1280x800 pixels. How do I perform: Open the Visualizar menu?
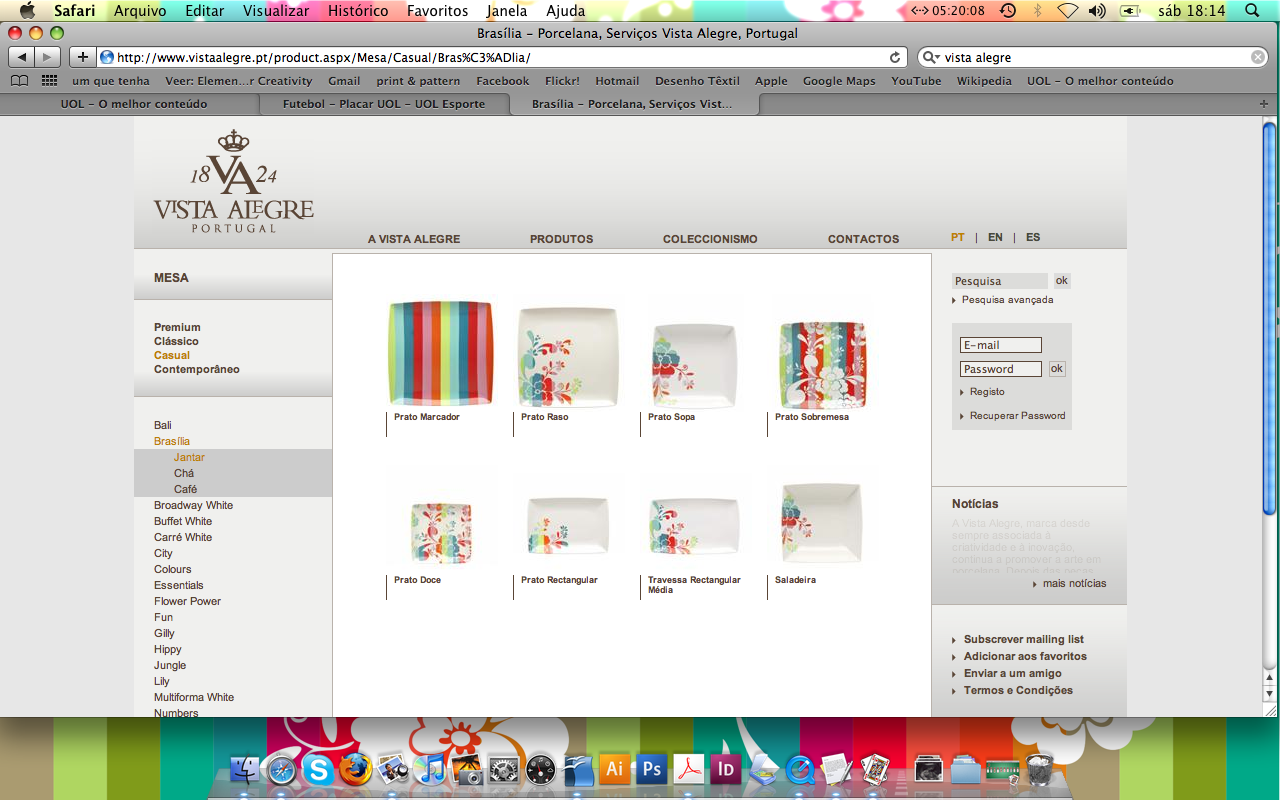[x=275, y=10]
